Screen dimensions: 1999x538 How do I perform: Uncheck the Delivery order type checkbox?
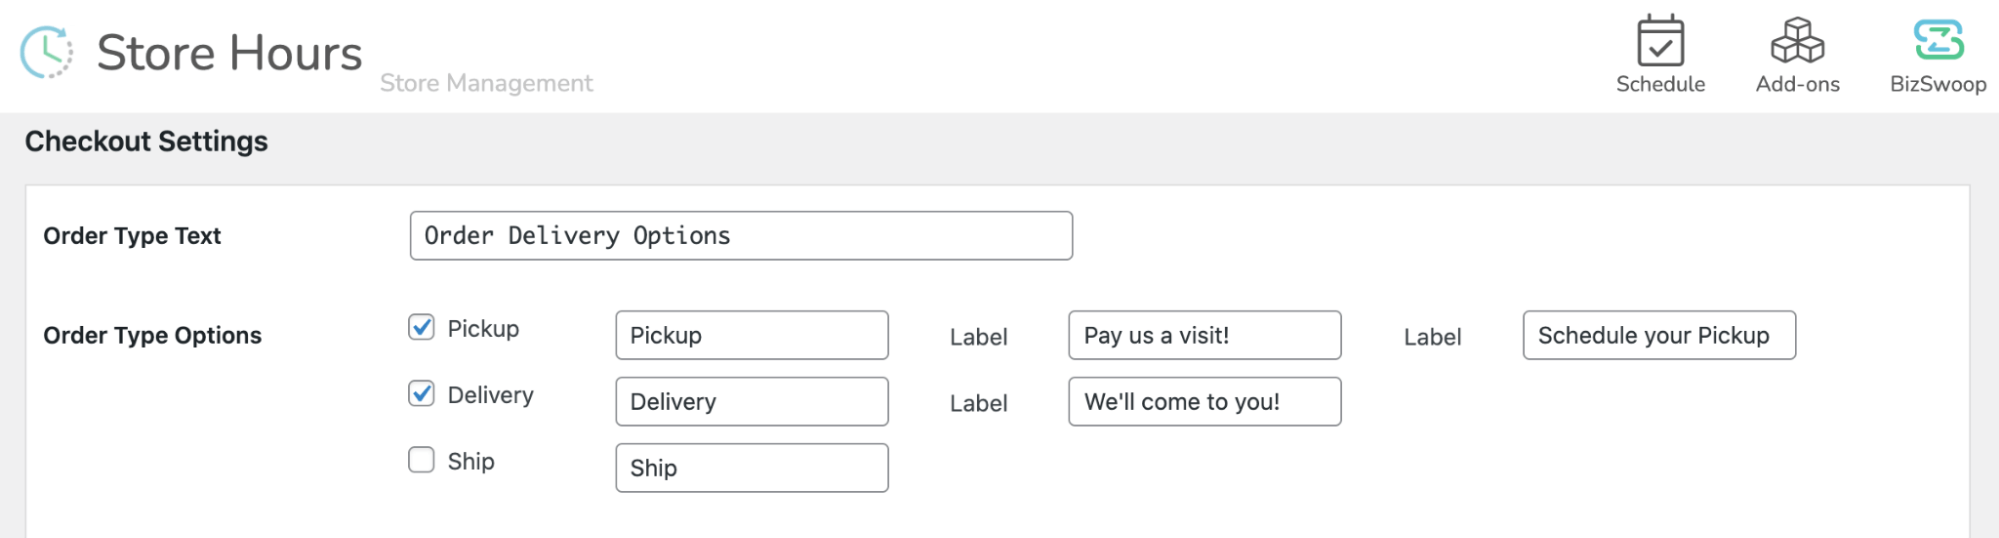click(x=422, y=394)
